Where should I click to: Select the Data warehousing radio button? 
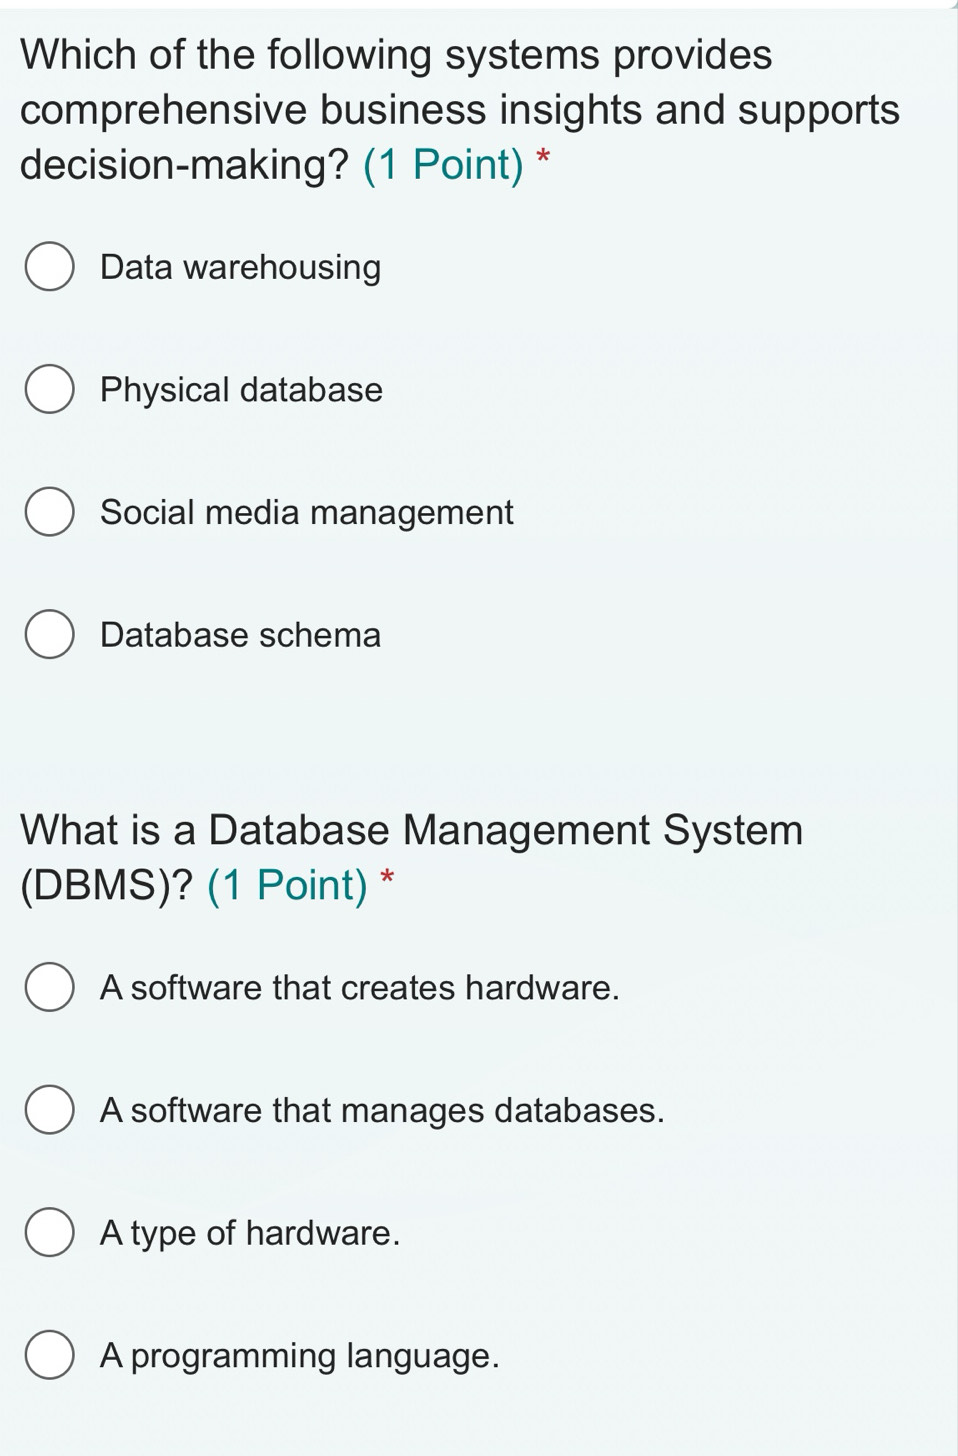pos(48,266)
